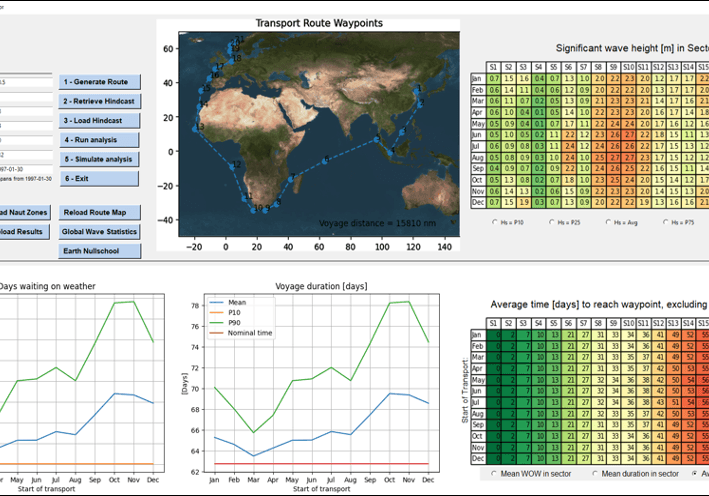The image size is (709, 496).
Task: Click waypoint 18 on the route map
Action: point(232,60)
